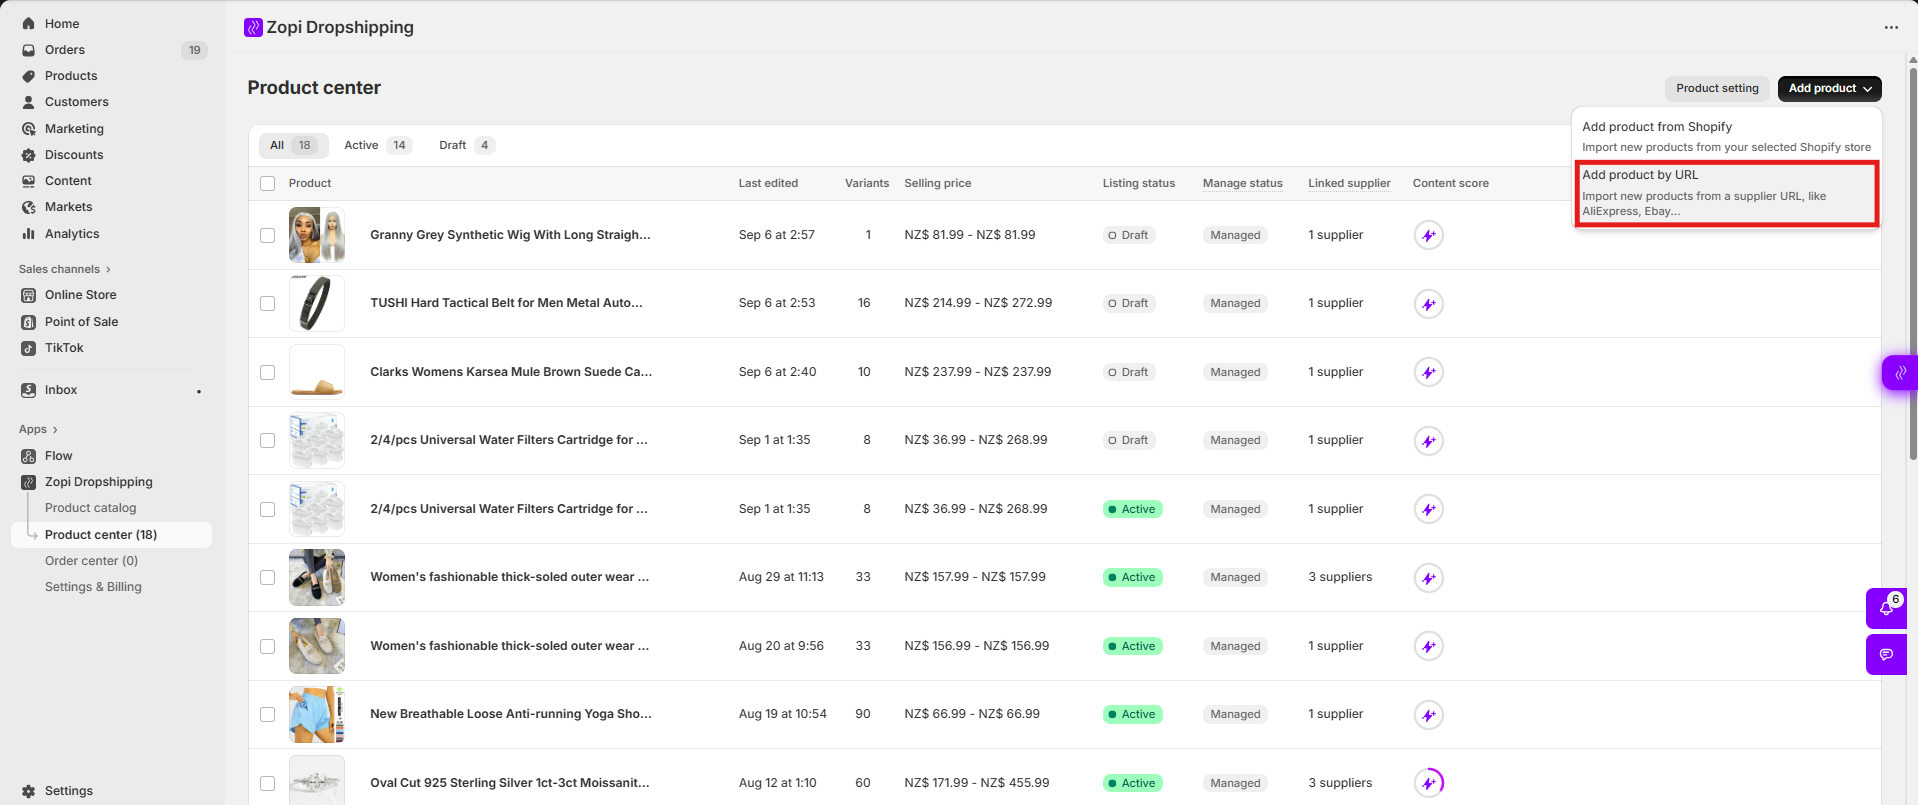
Task: Toggle the select-all products checkbox
Action: coord(267,184)
